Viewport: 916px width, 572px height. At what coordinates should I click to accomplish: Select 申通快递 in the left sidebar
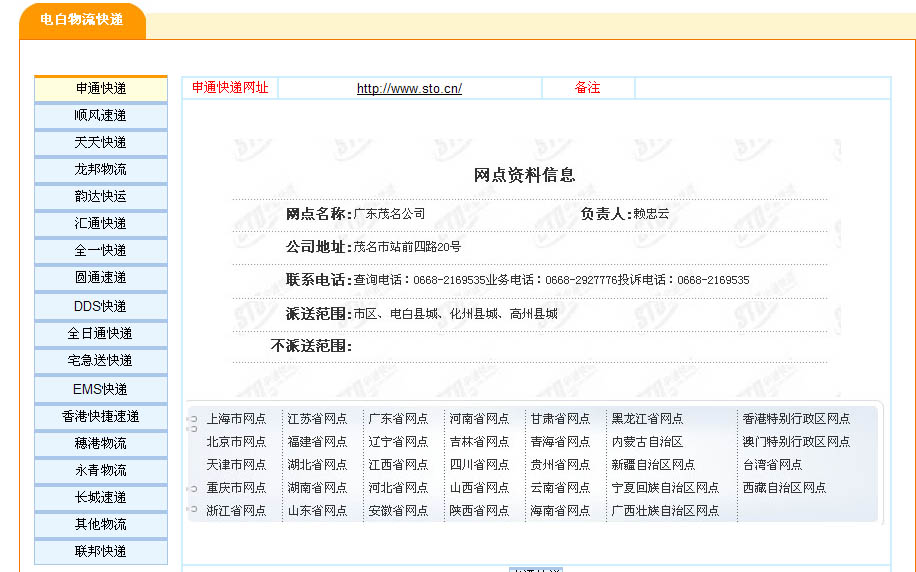point(100,89)
